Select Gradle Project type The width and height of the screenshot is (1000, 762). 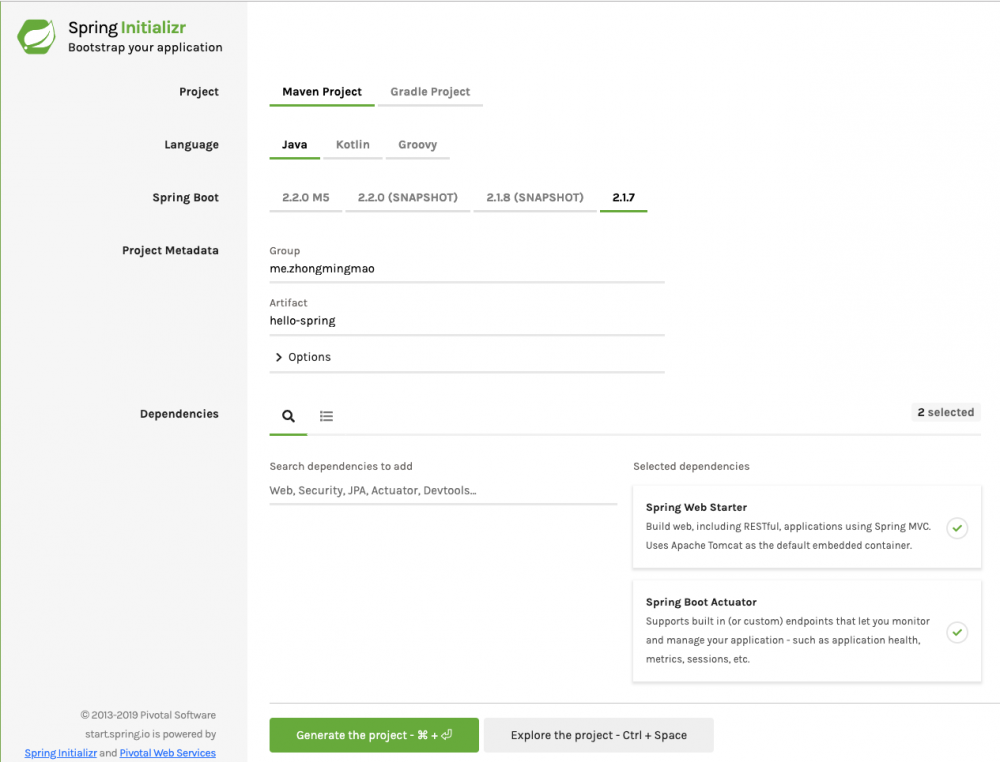[430, 92]
